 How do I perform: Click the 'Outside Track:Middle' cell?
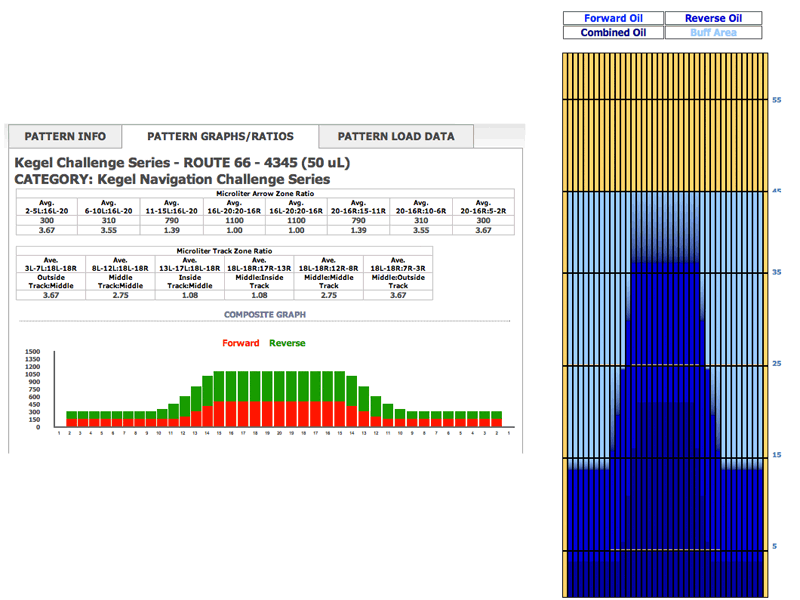[x=51, y=282]
